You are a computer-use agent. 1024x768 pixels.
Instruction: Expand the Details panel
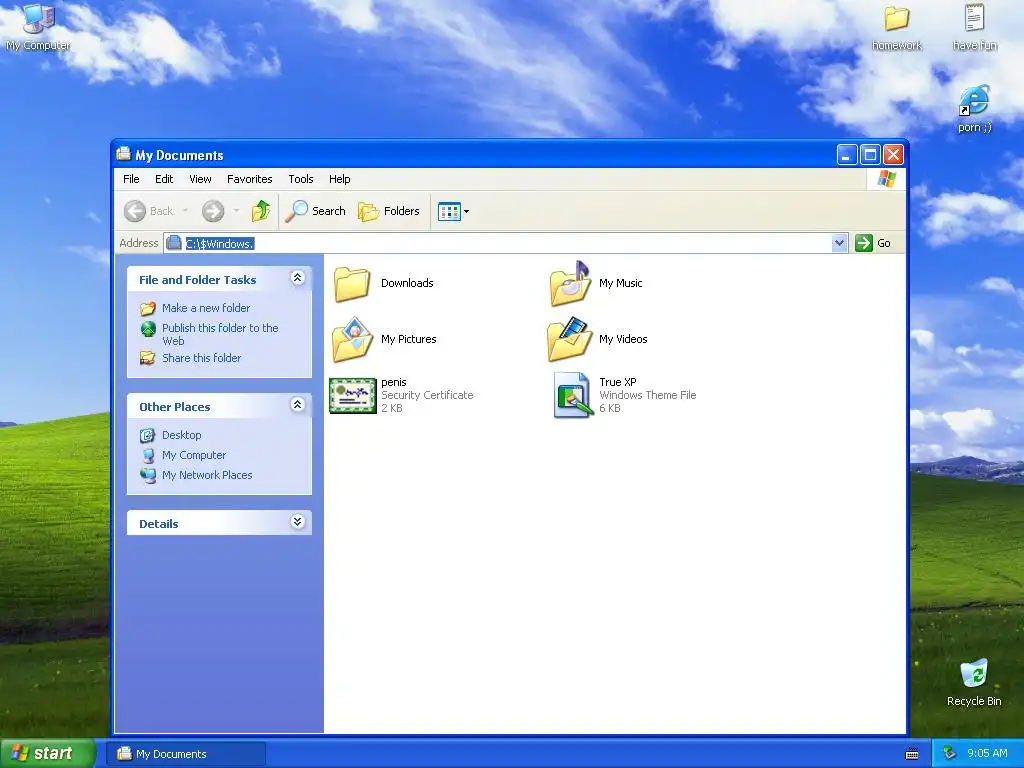click(297, 522)
